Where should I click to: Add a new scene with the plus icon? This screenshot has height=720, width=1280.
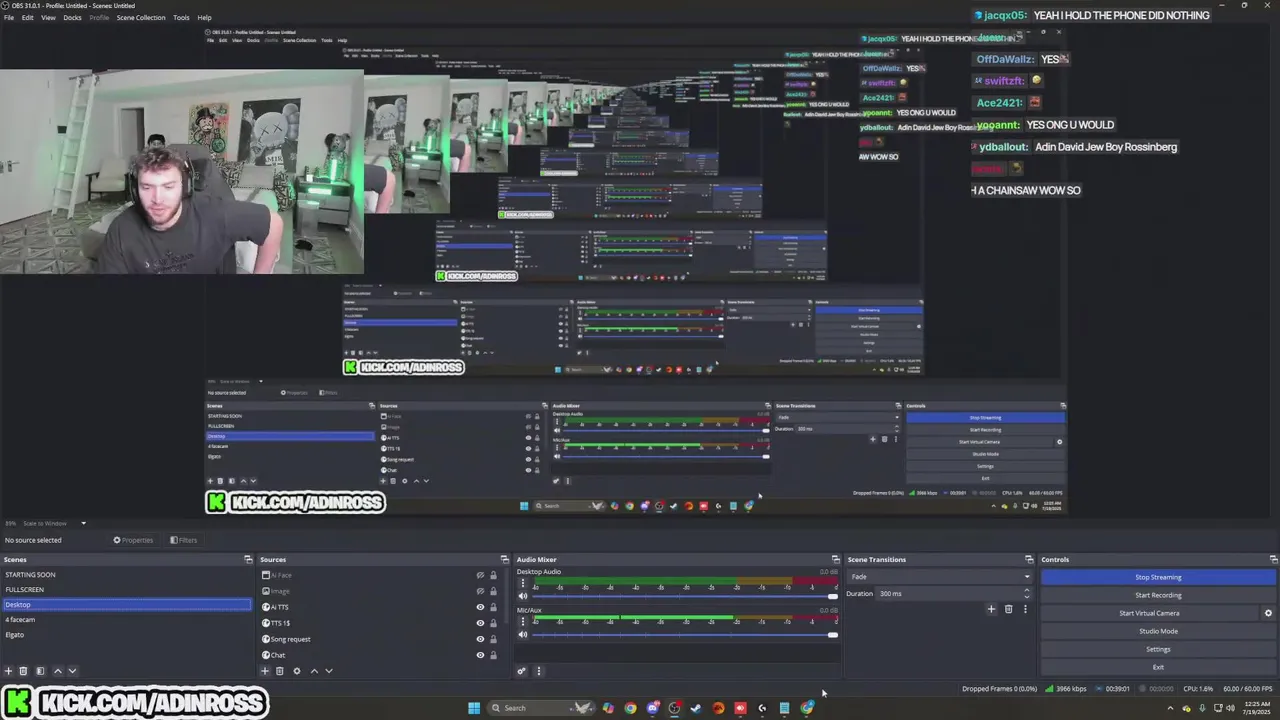[x=8, y=671]
